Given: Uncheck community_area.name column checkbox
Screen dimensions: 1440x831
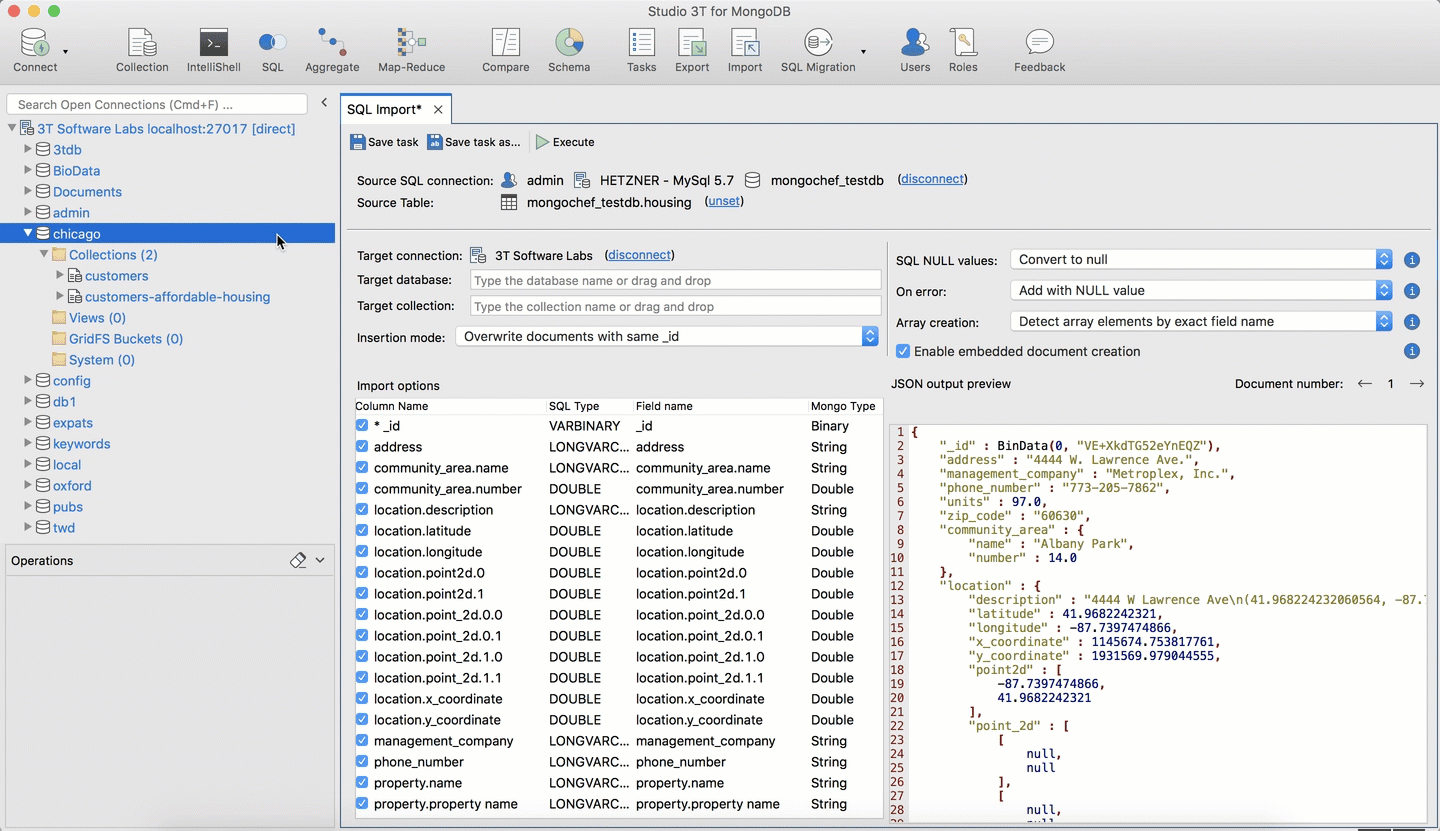Looking at the screenshot, I should tap(362, 467).
